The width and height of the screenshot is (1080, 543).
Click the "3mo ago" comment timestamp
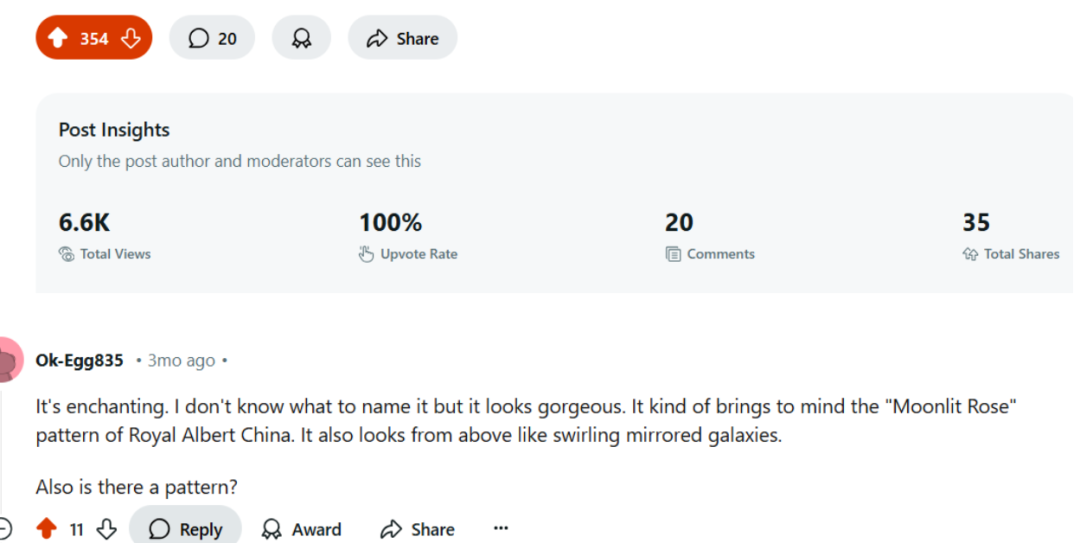181,360
